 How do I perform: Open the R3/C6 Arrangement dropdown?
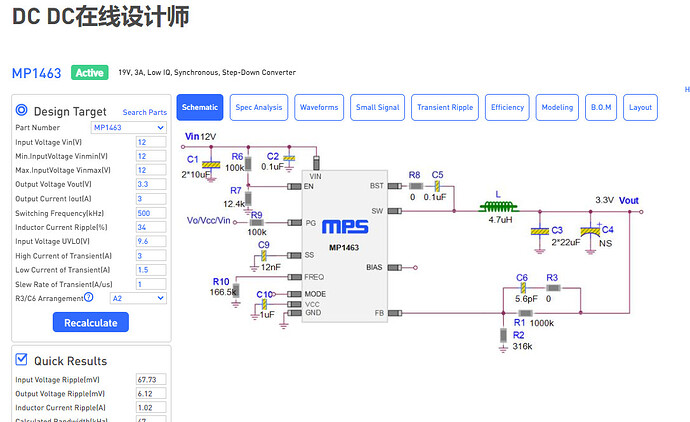click(138, 298)
